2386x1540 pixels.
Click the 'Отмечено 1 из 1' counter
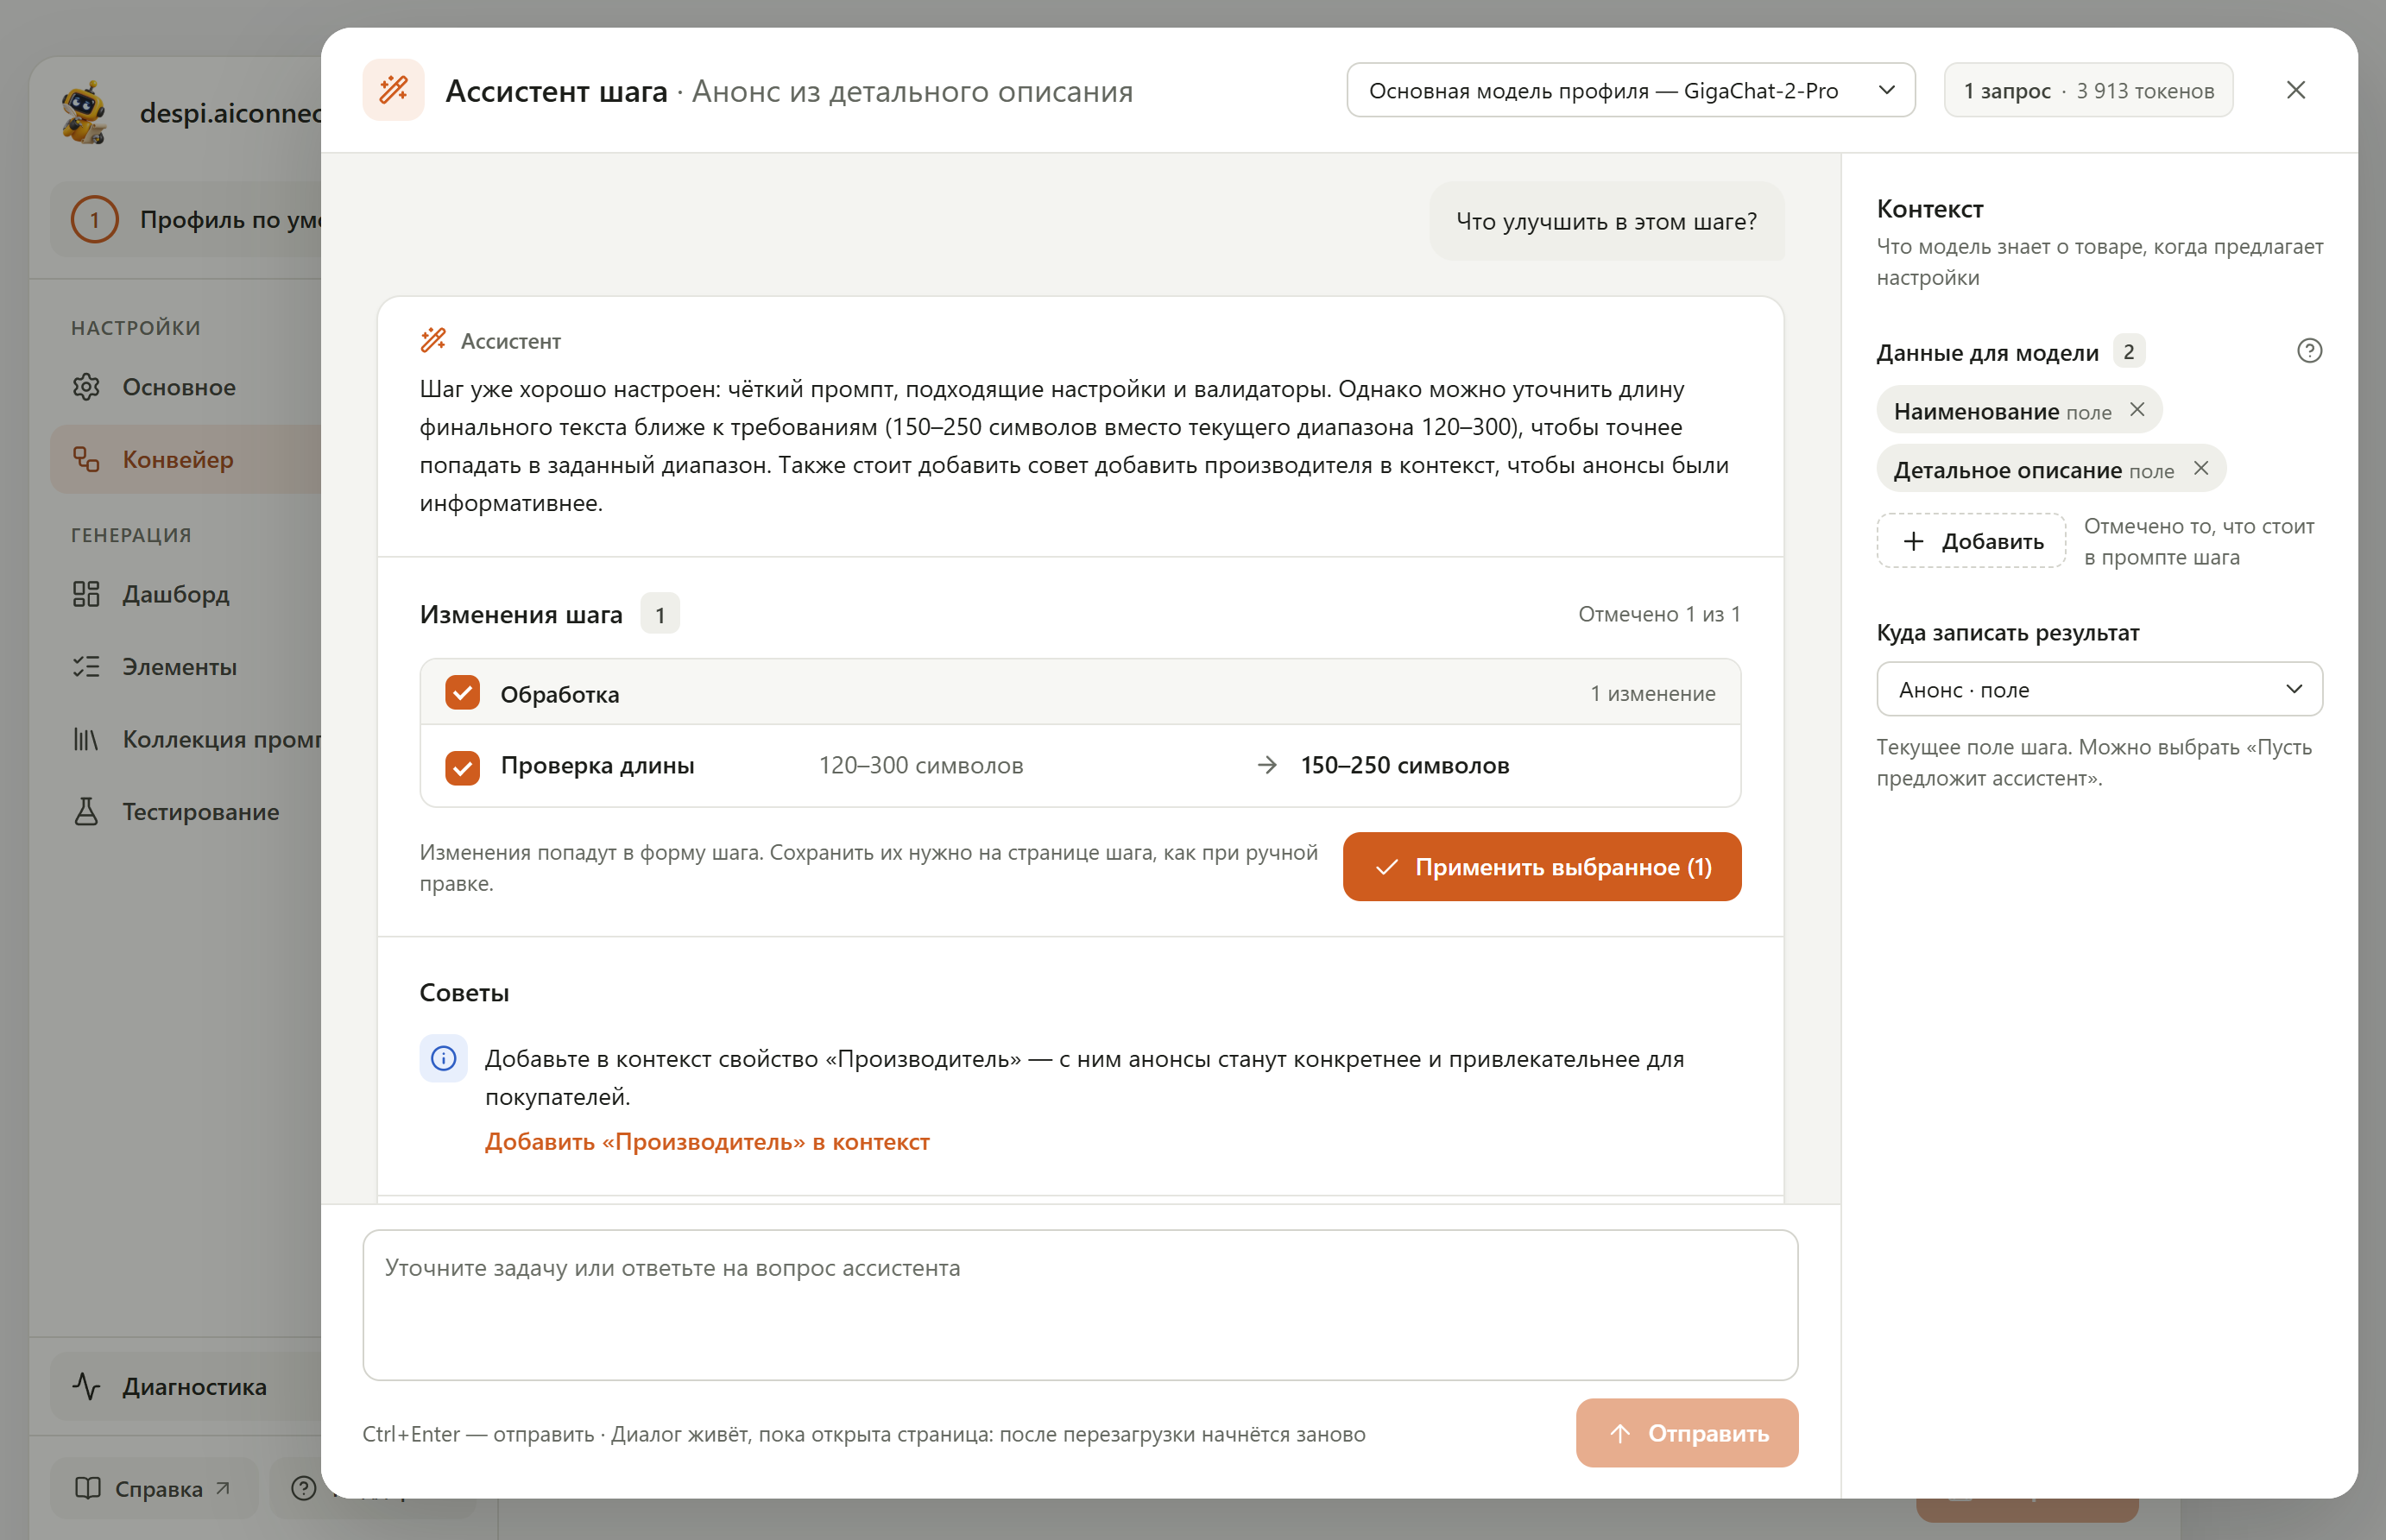point(1659,614)
